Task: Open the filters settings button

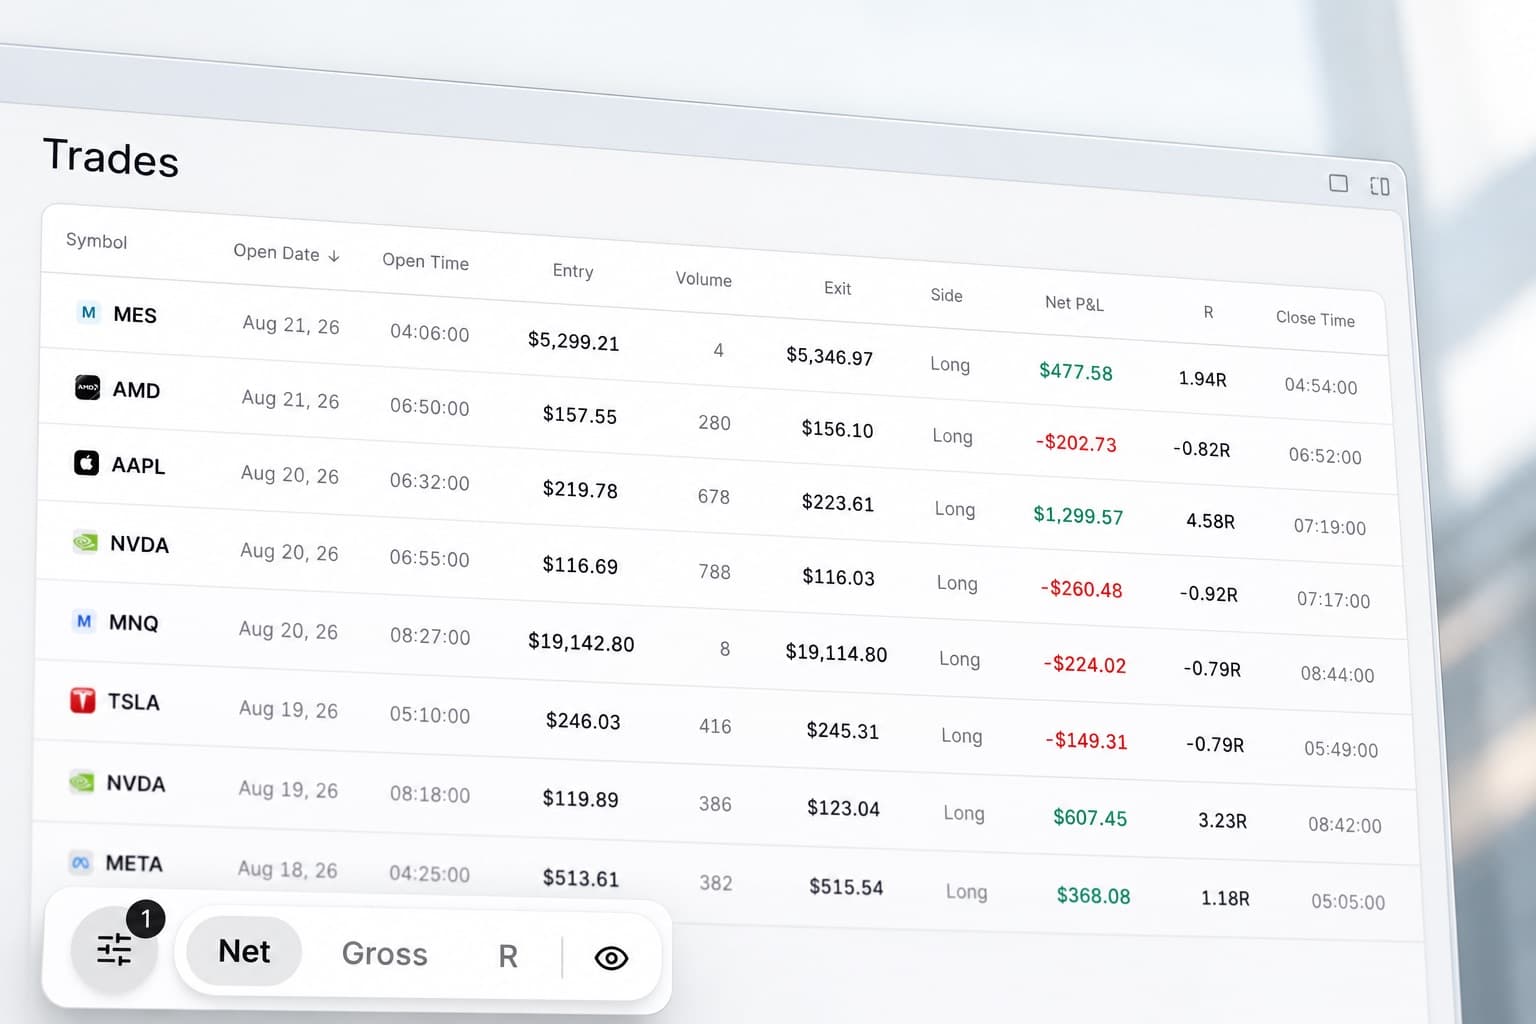Action: click(114, 949)
